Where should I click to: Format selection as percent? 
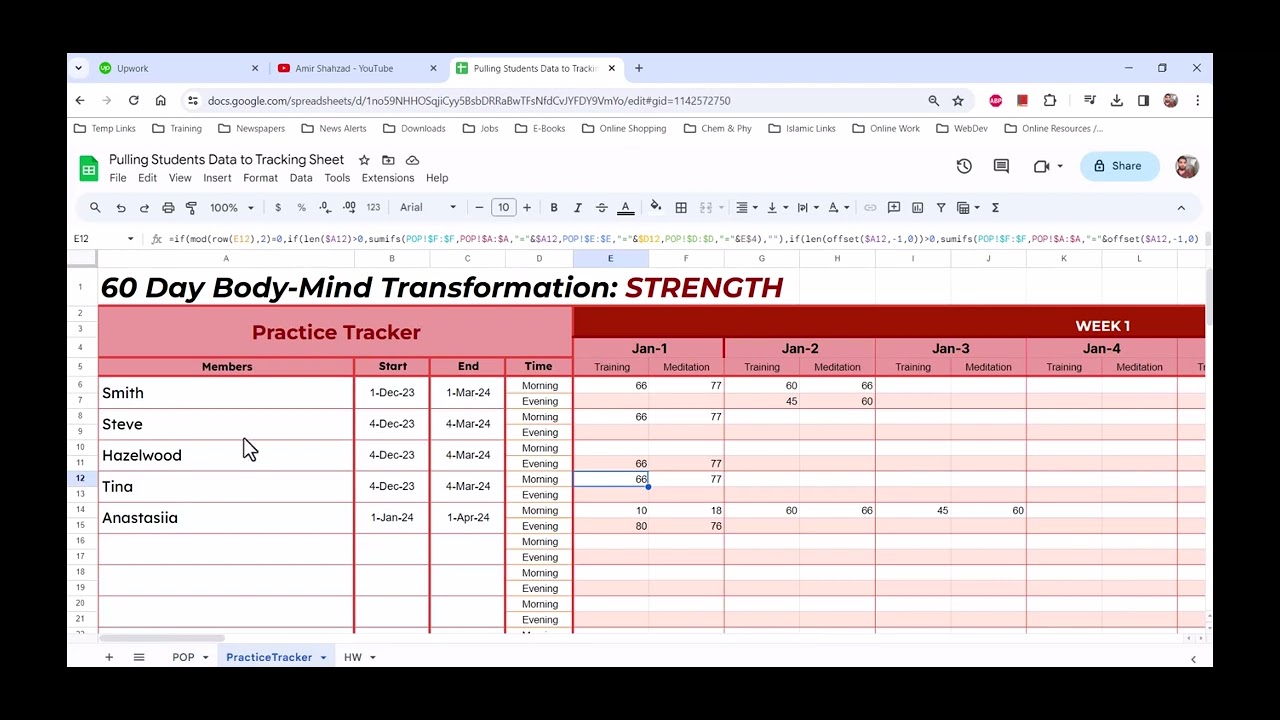[301, 208]
